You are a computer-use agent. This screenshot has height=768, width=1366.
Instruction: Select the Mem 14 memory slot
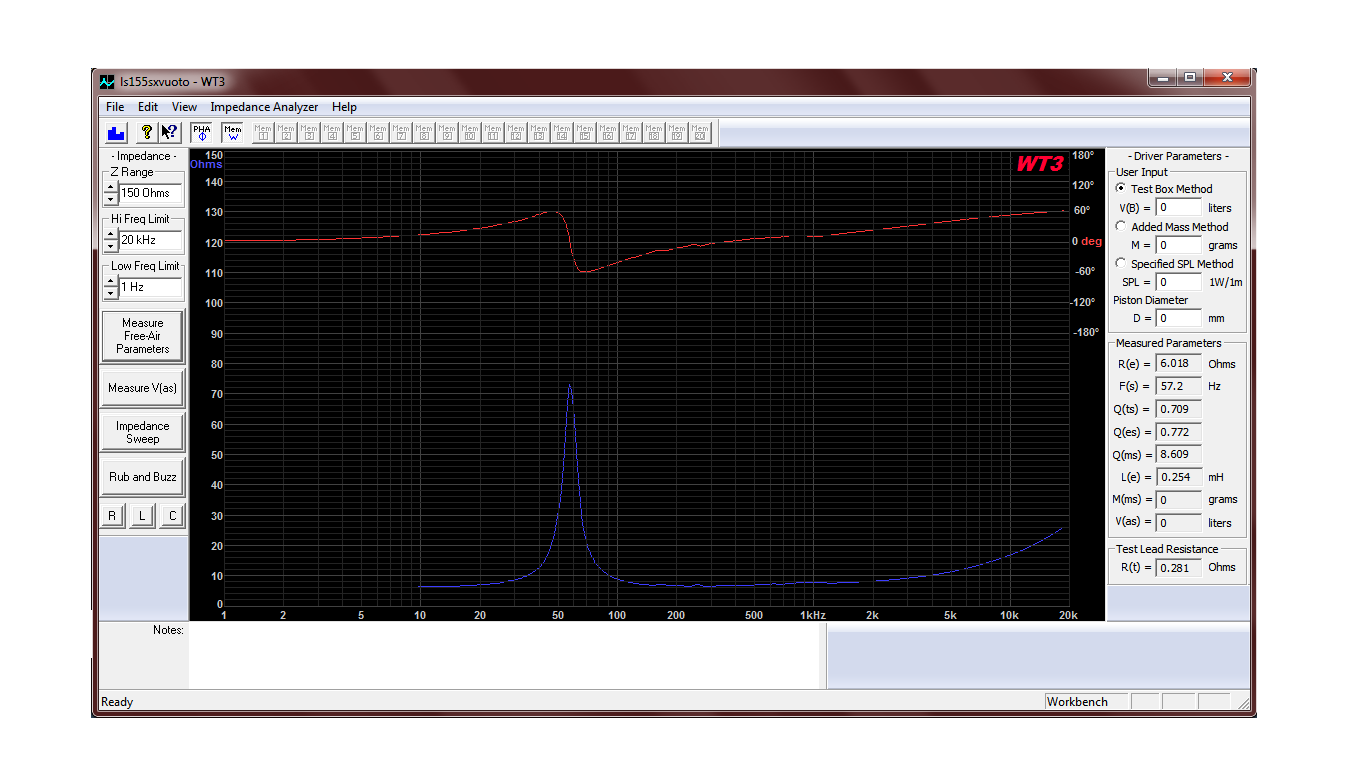coord(562,132)
